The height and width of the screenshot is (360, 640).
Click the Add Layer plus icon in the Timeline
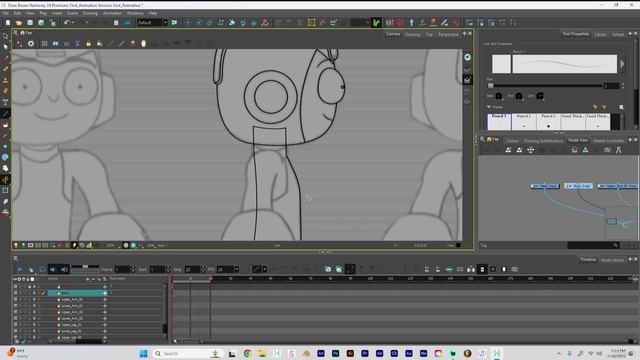[x=88, y=279]
